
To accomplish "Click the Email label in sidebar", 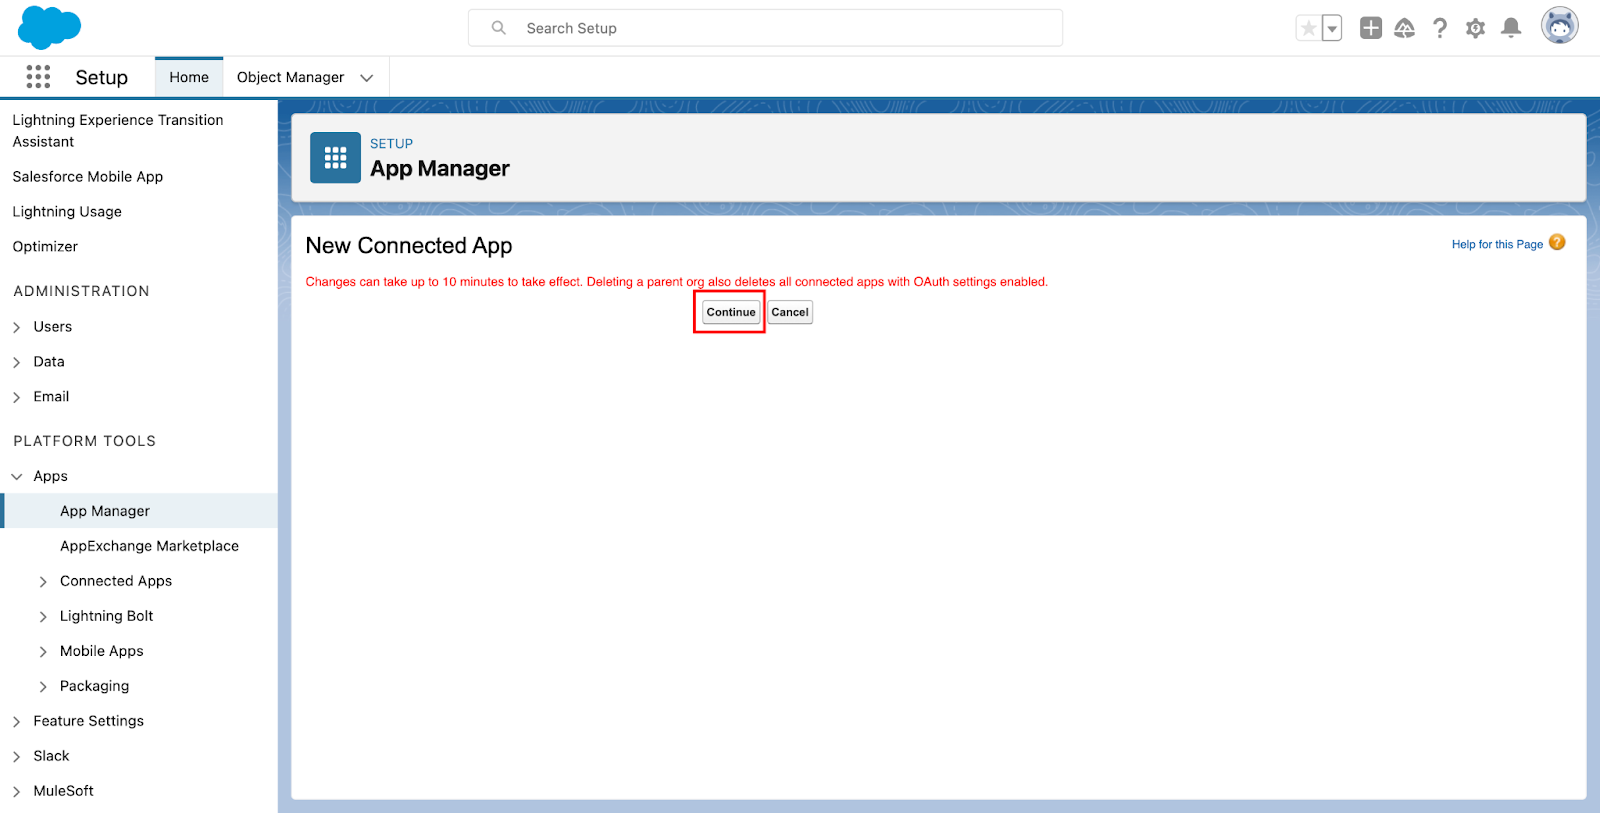I will (51, 397).
